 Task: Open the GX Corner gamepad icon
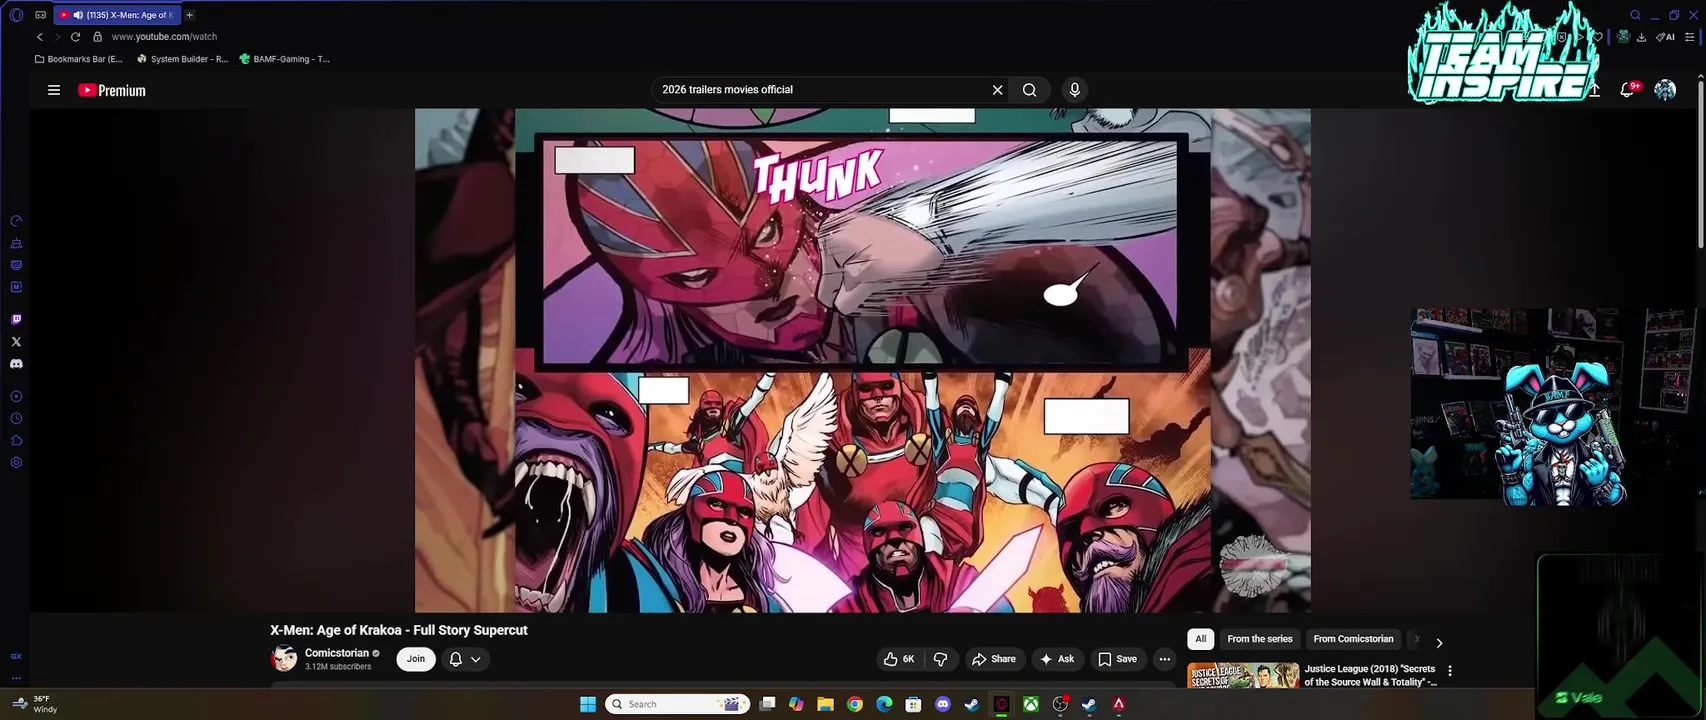coord(40,15)
